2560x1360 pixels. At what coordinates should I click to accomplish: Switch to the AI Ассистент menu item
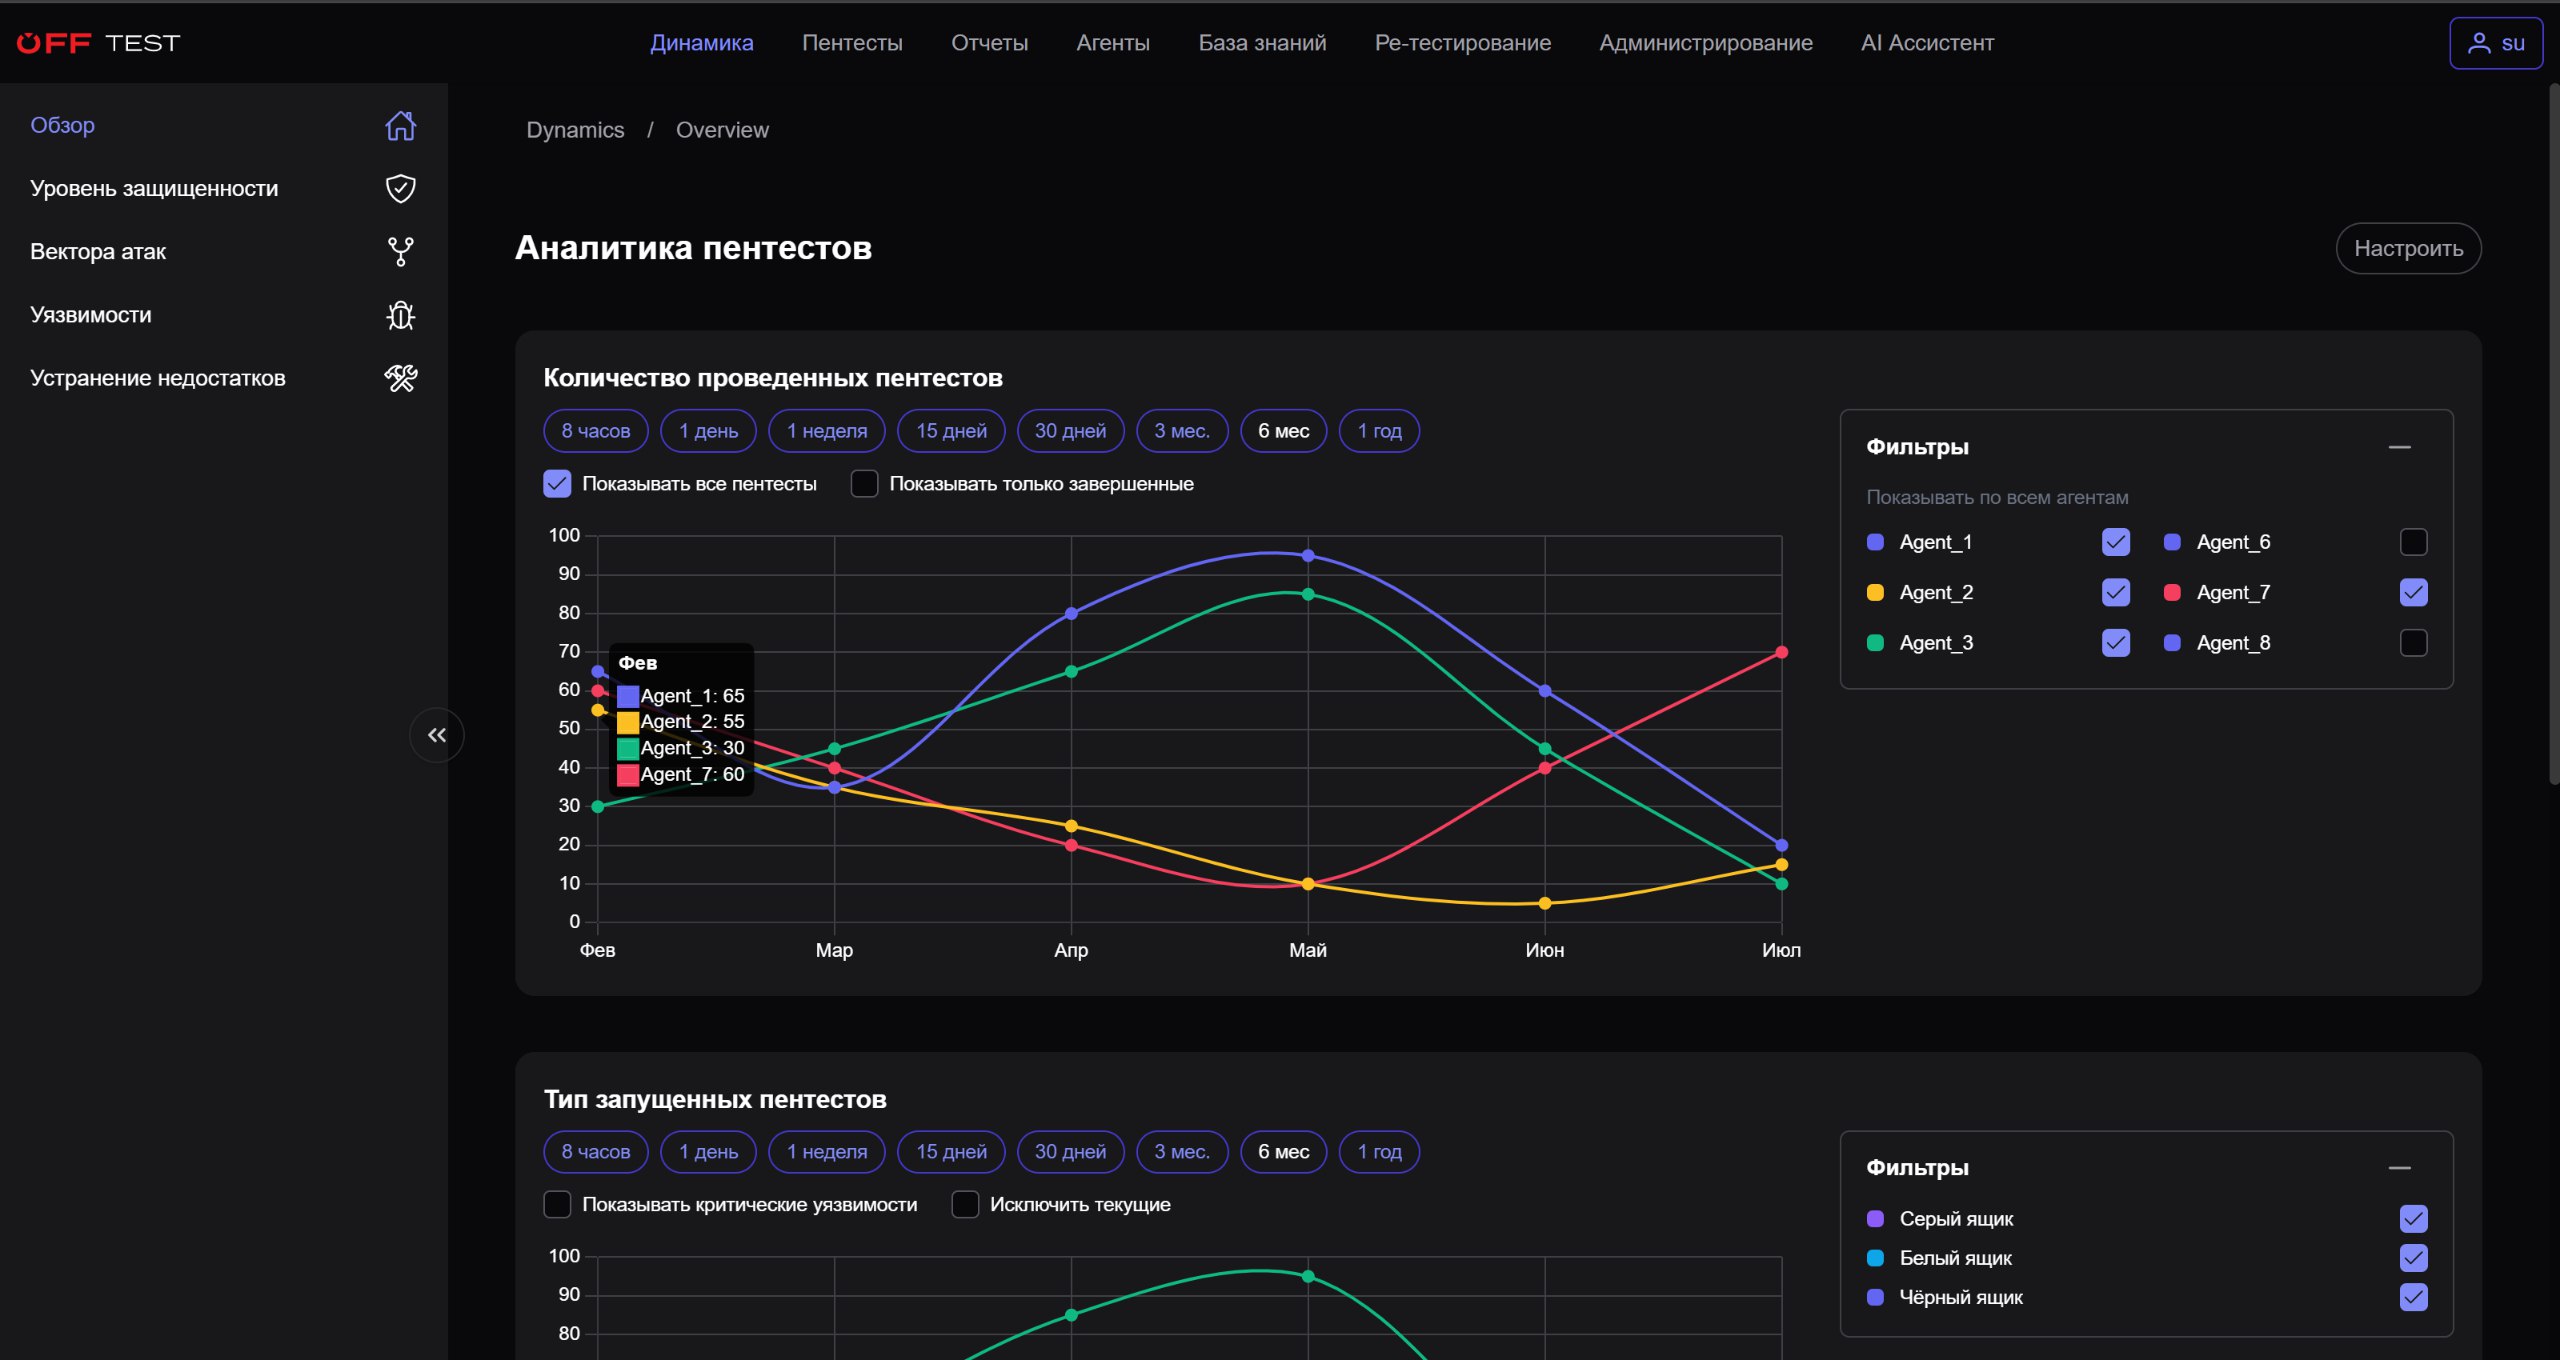coord(1927,43)
